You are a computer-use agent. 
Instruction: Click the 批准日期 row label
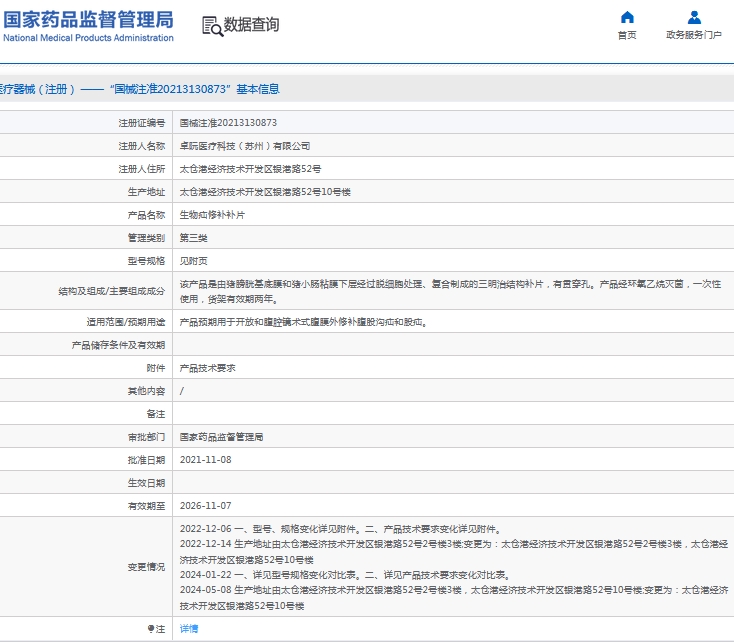147,460
